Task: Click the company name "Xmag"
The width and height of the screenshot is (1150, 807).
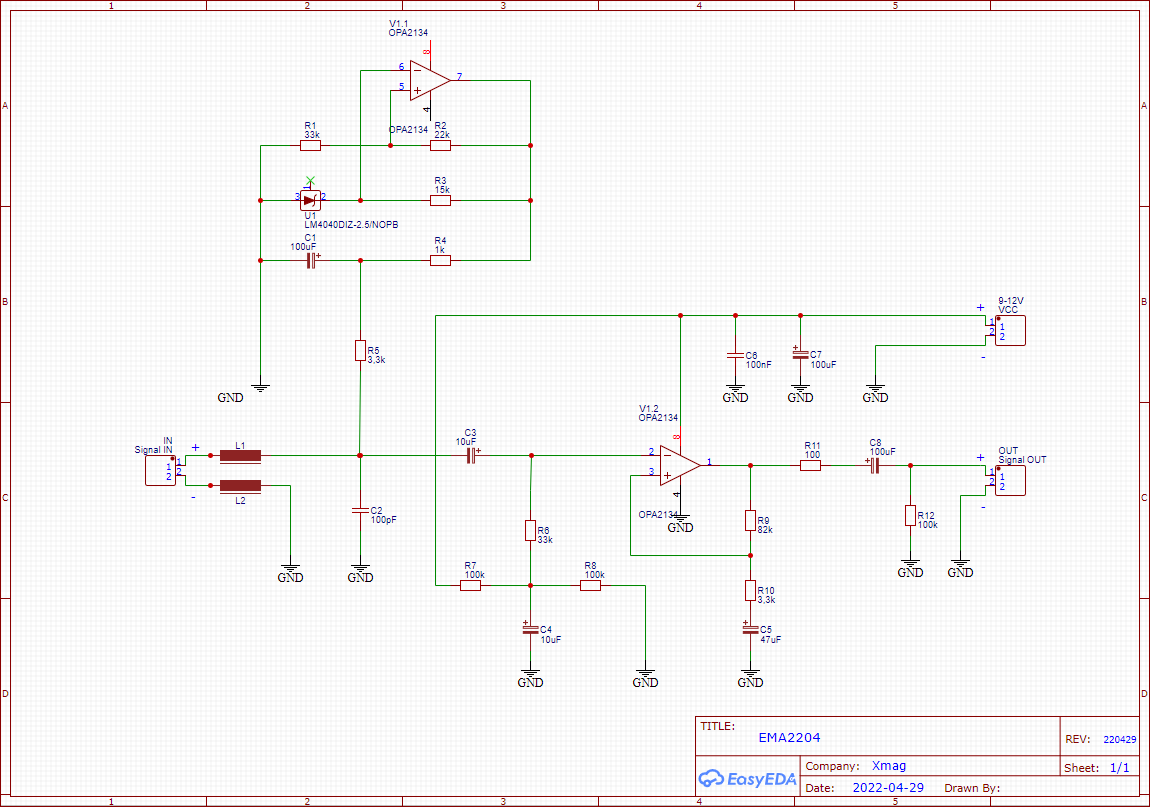Action: [x=889, y=765]
